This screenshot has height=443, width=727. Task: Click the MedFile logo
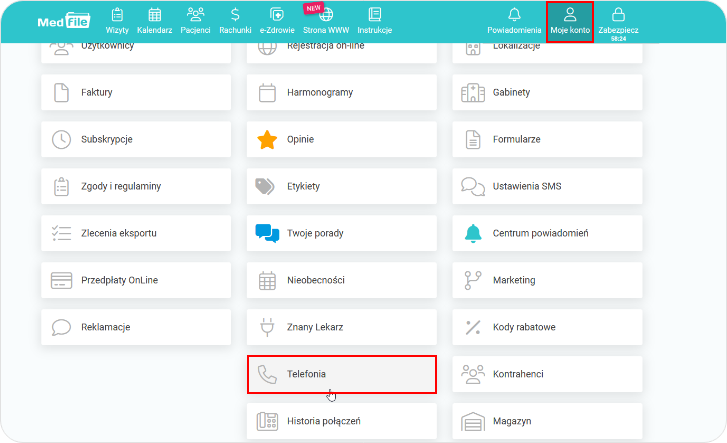64,20
